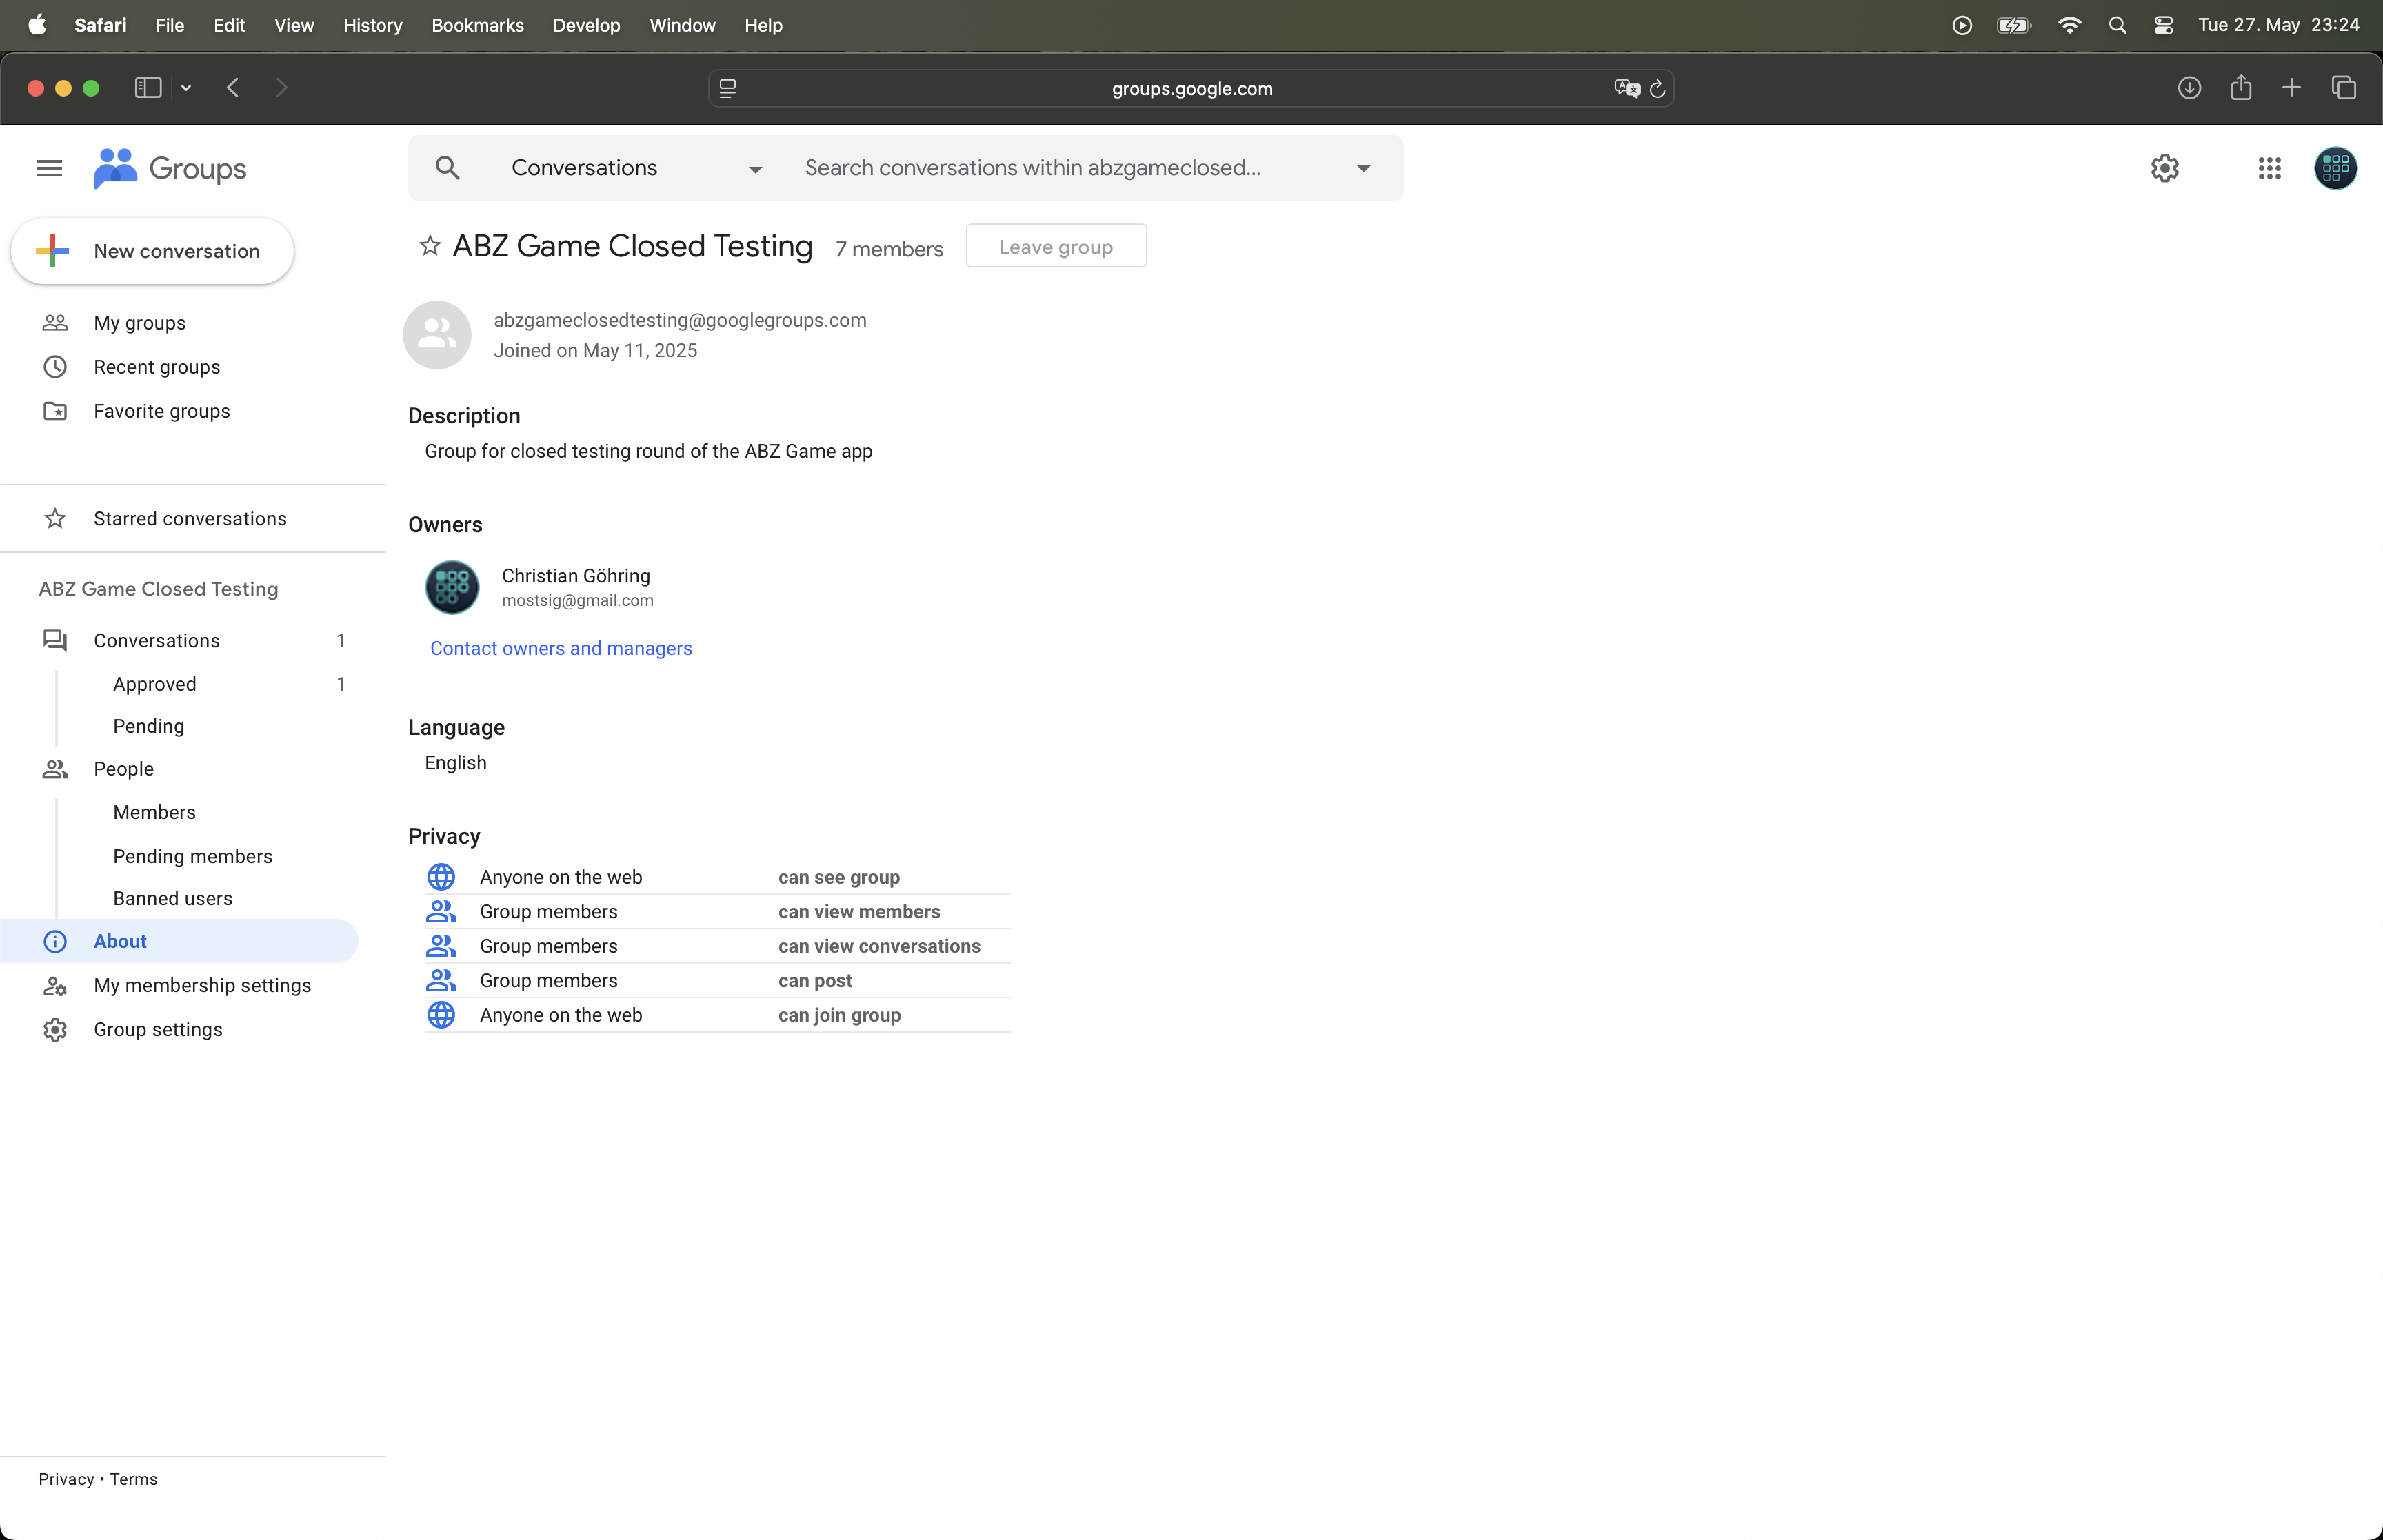Start a New conversation
The width and height of the screenshot is (2383, 1540).
pos(152,251)
